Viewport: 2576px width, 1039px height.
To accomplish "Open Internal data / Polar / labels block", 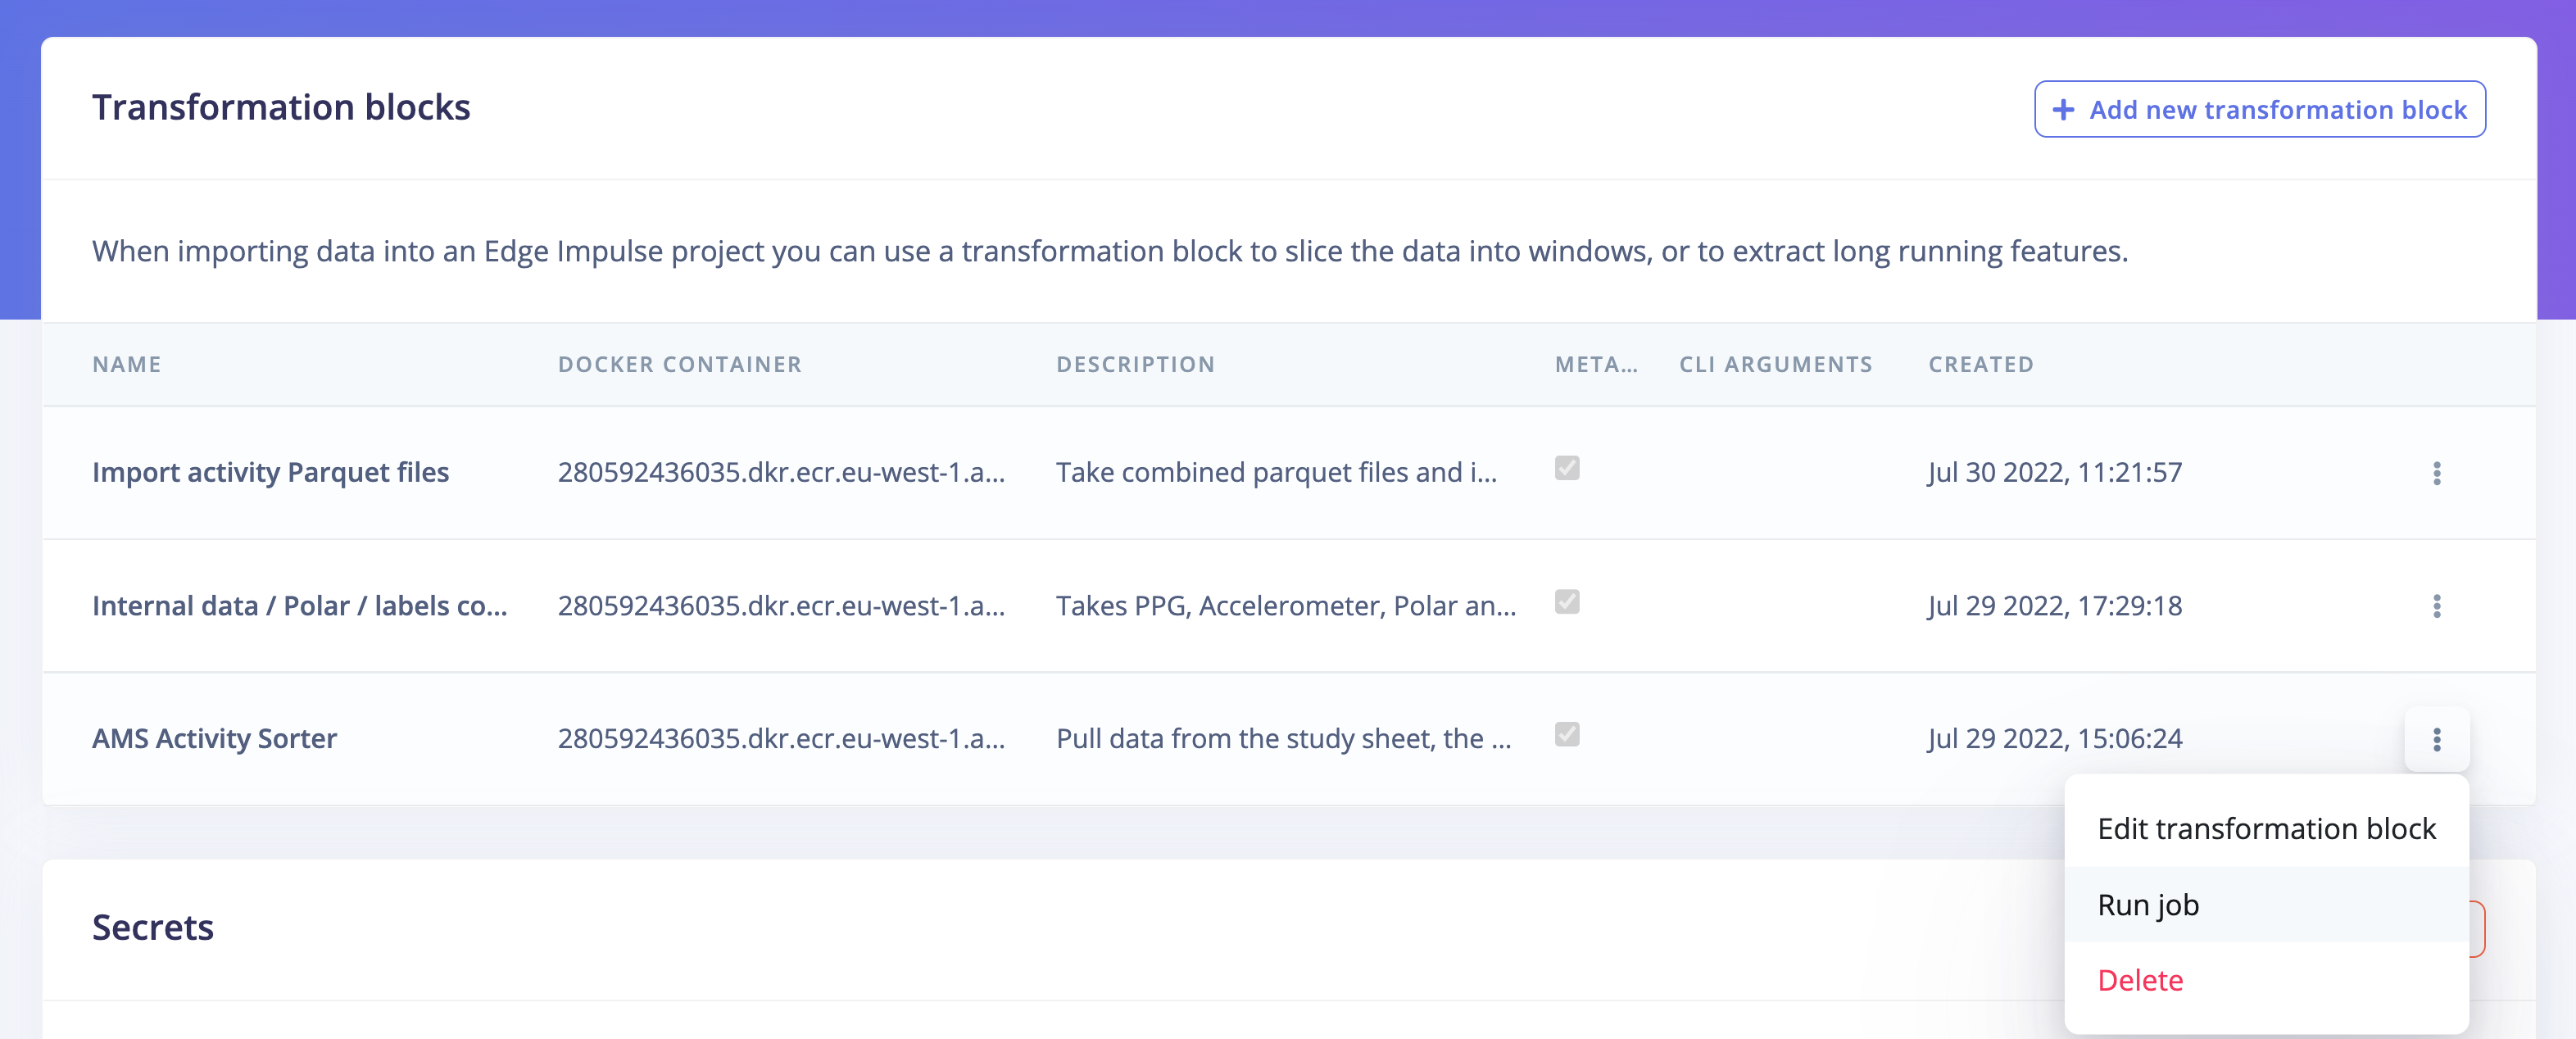I will [x=299, y=606].
